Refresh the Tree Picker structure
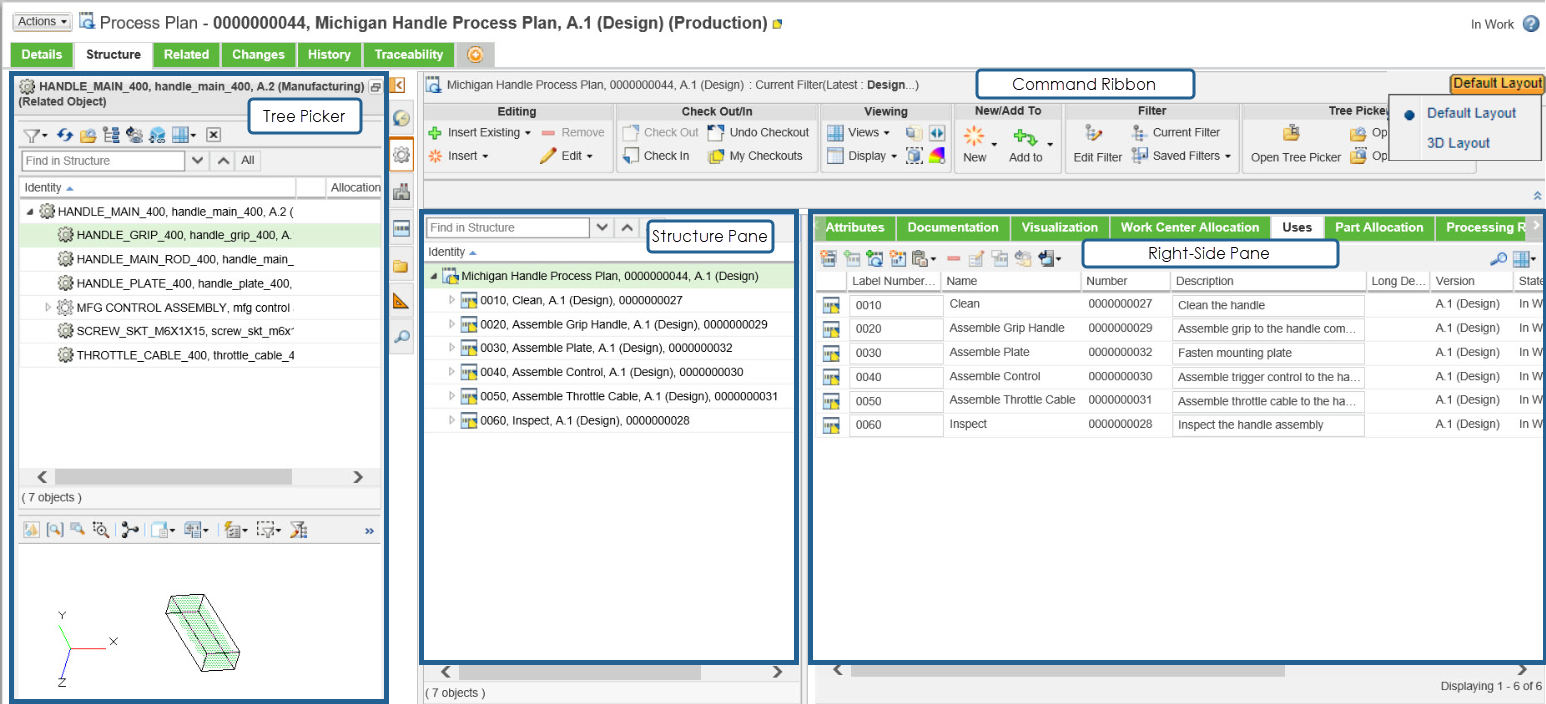The image size is (1546, 704). click(x=64, y=135)
